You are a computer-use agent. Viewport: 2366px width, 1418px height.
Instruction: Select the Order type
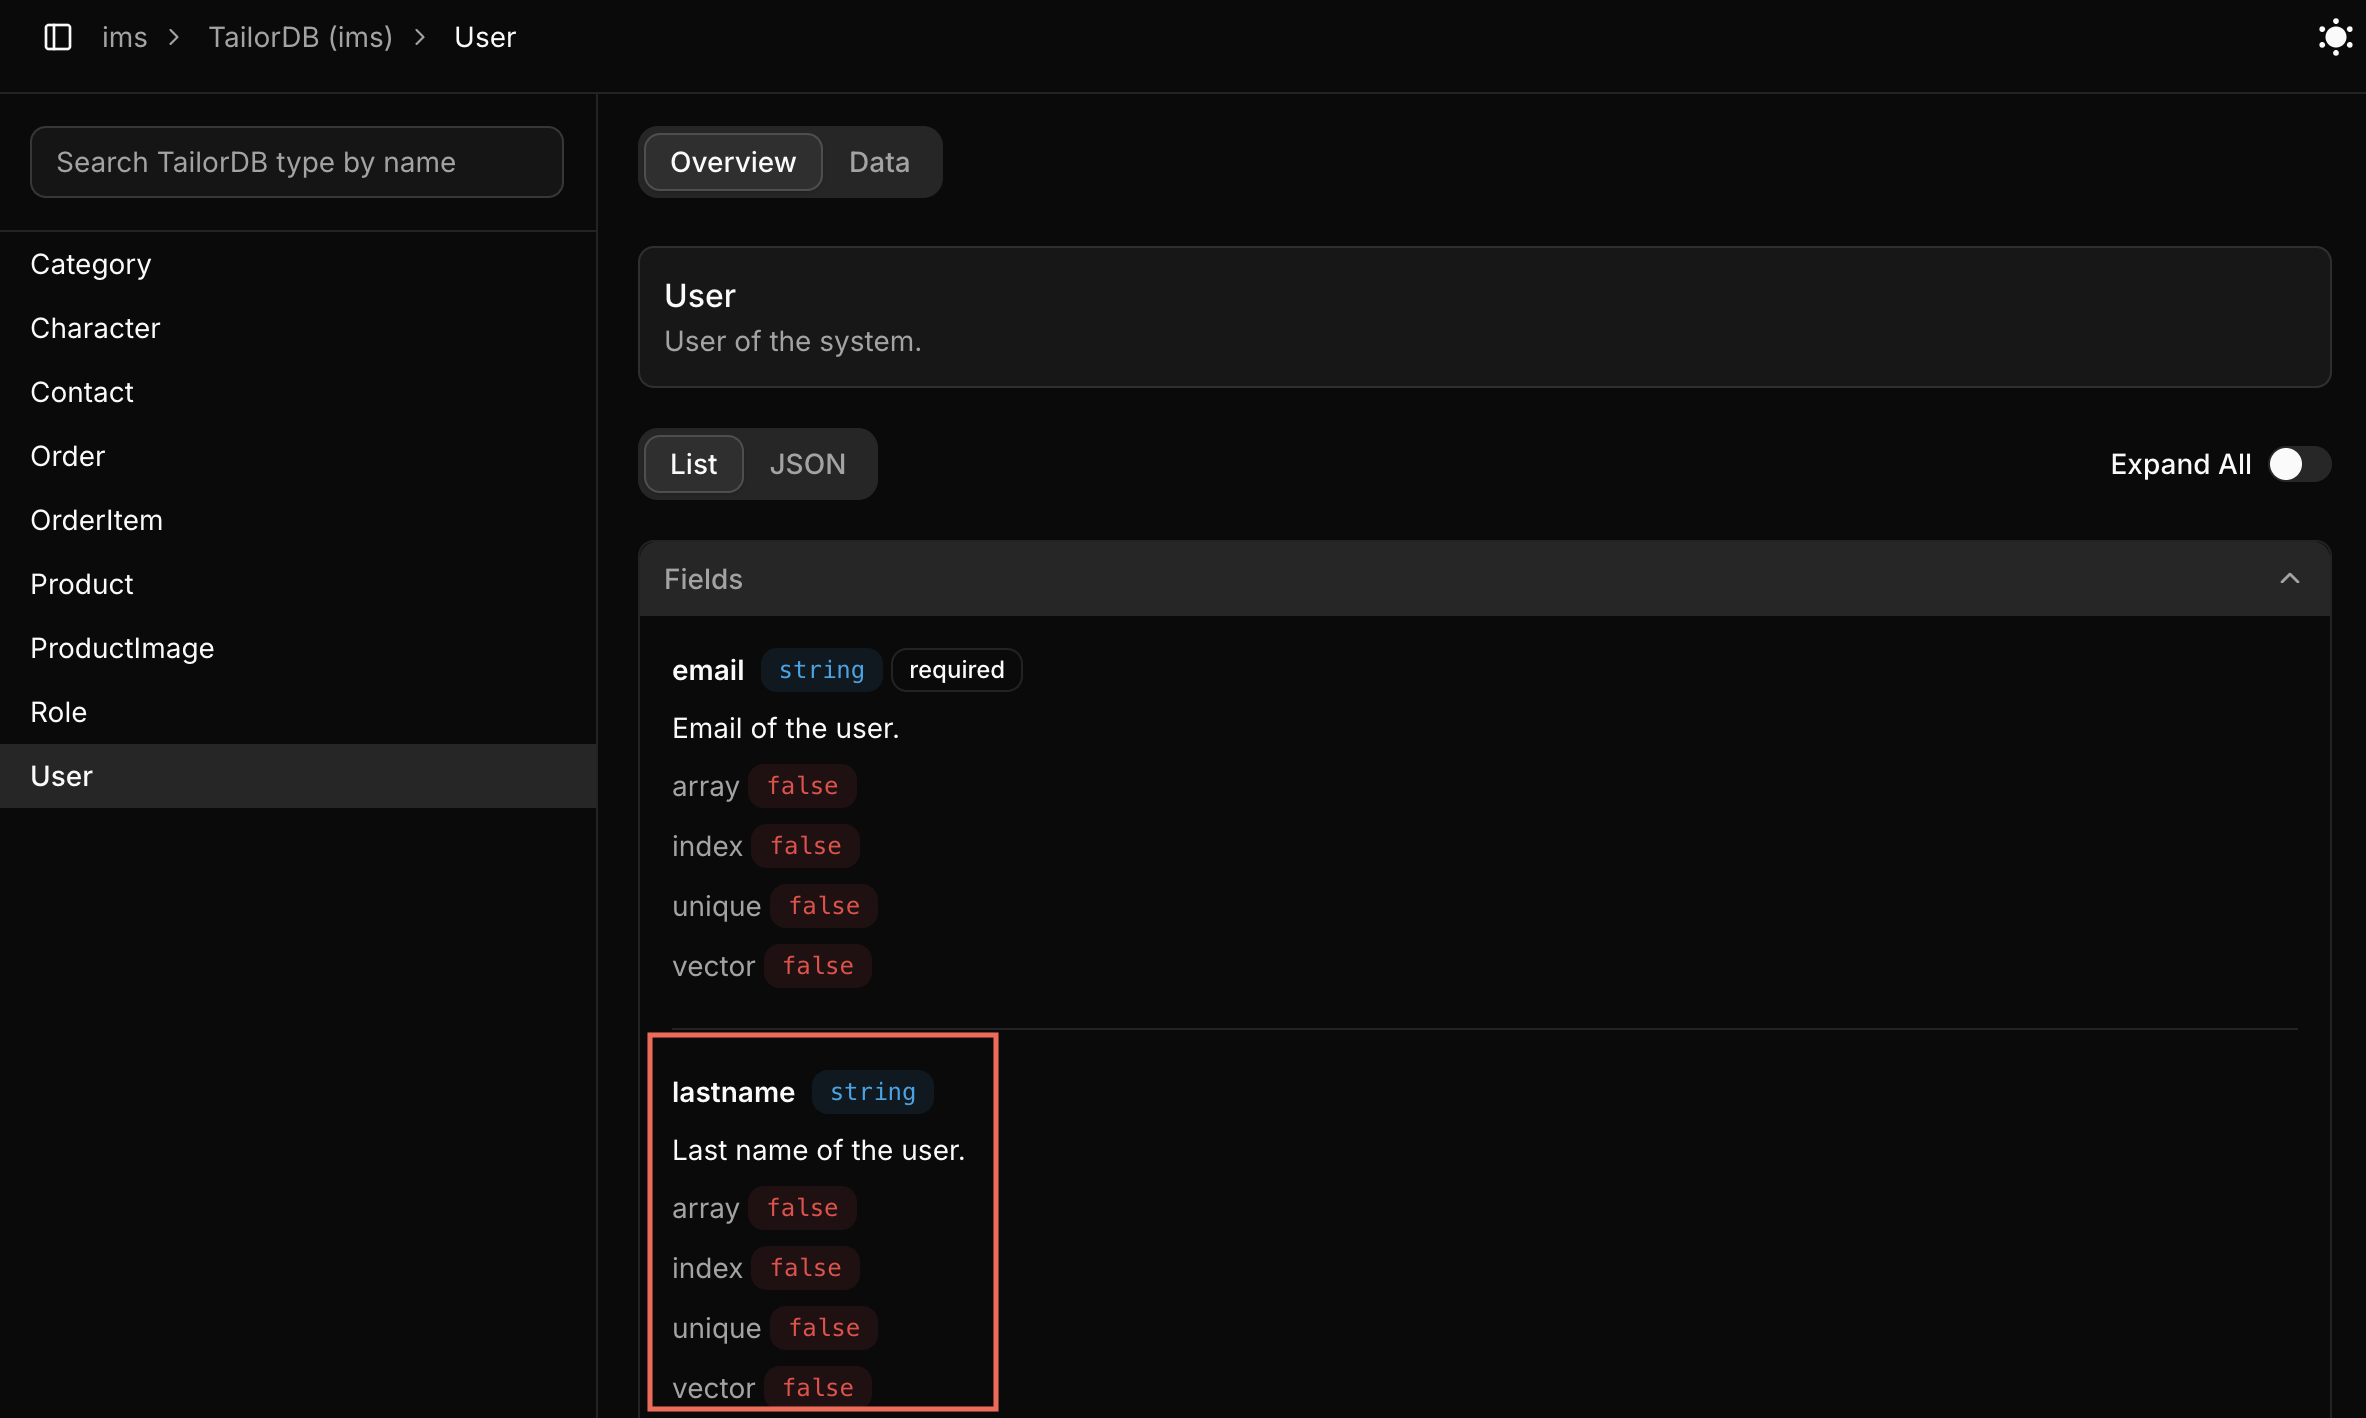point(67,456)
